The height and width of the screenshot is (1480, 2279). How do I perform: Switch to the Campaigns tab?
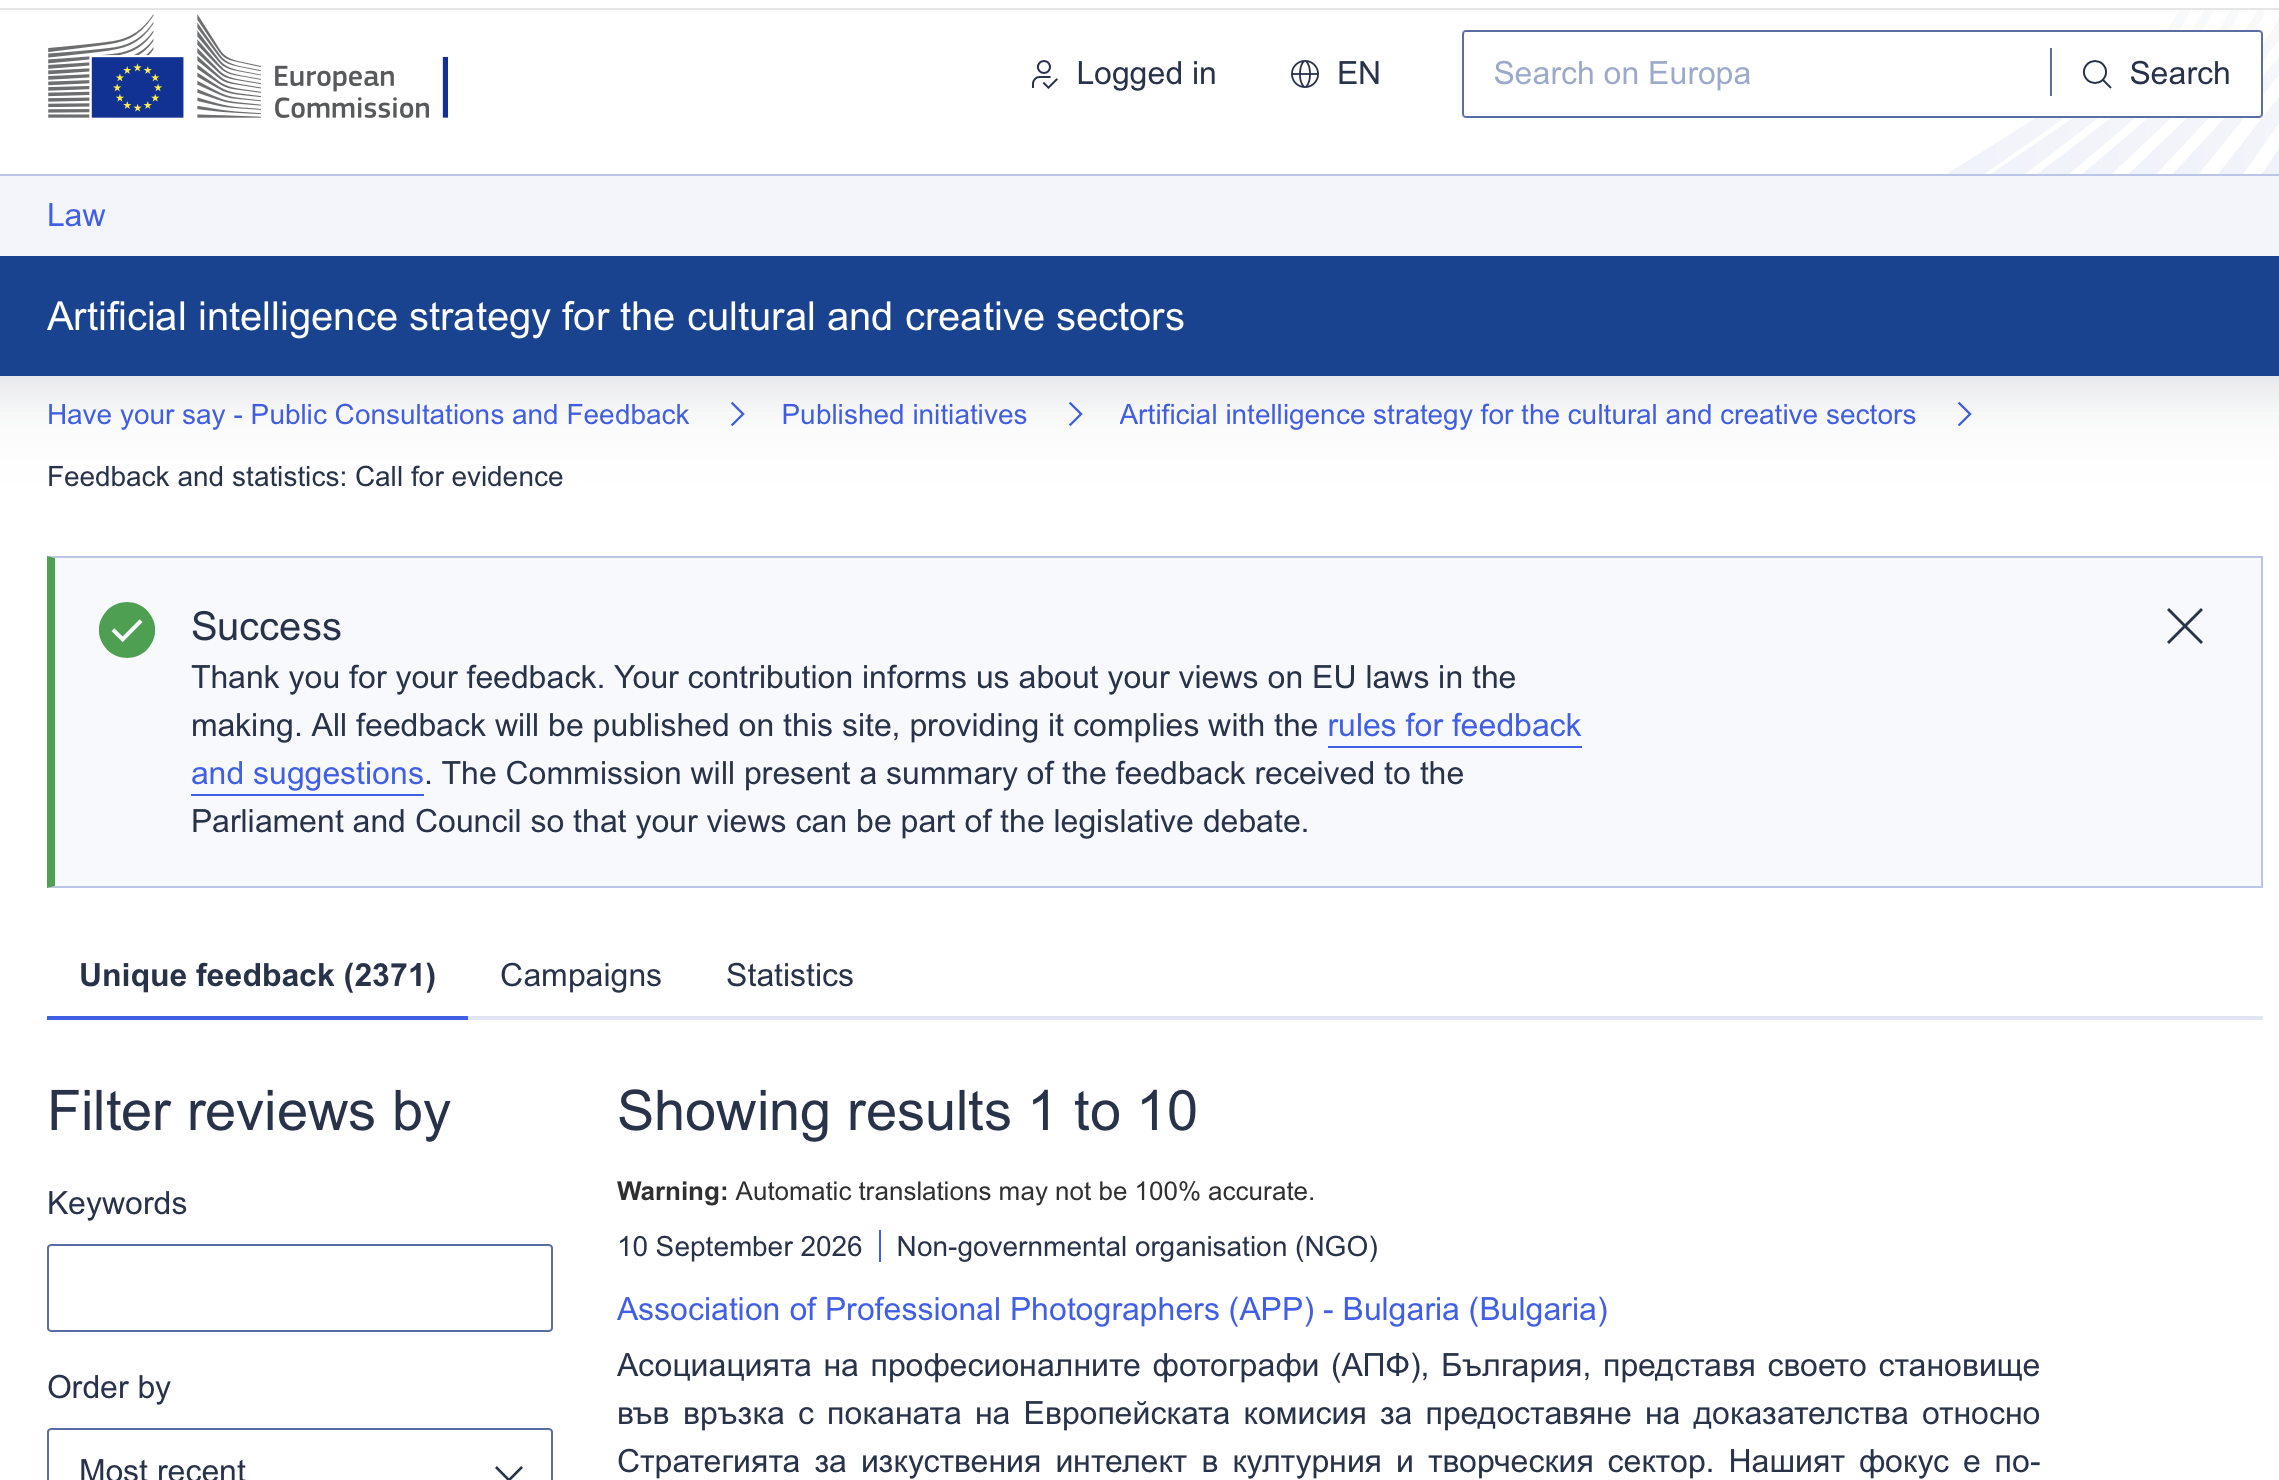[x=581, y=975]
